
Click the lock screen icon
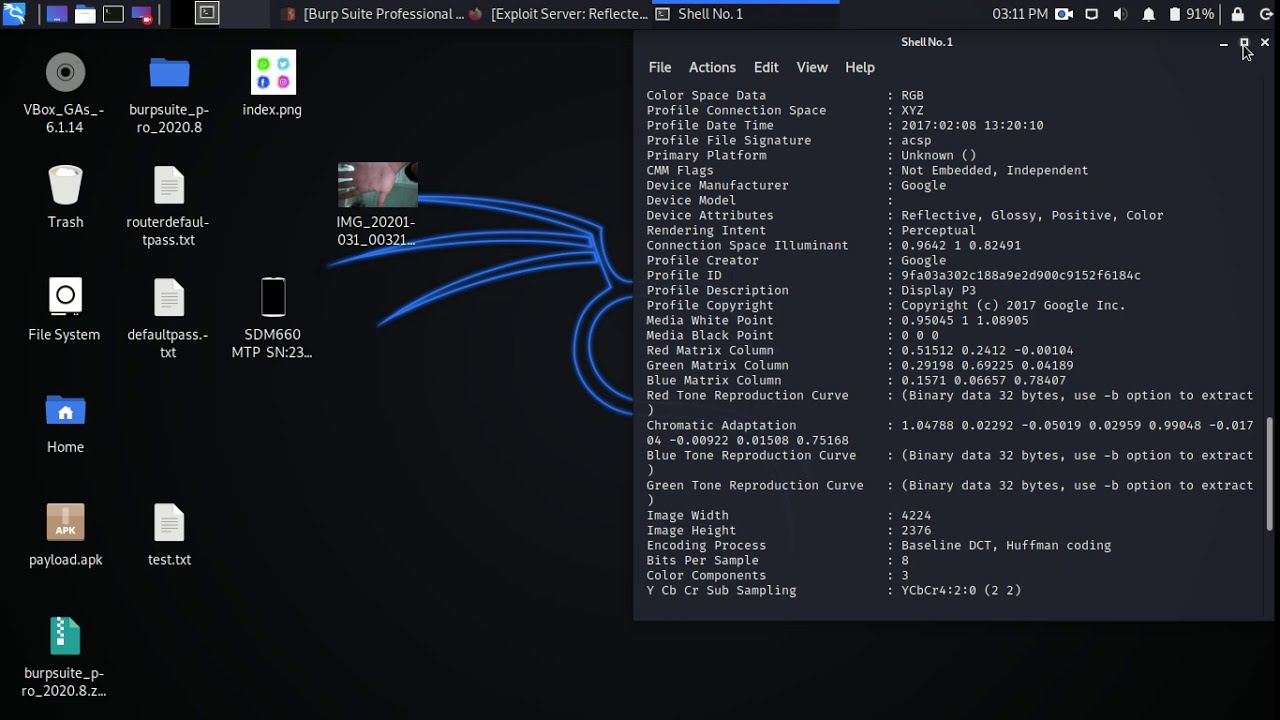pos(1238,14)
